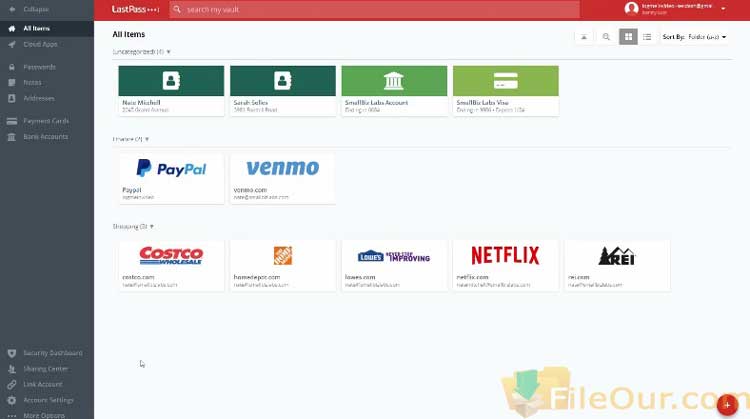Click the Link Account chain icon
This screenshot has width=750, height=419.
tap(12, 384)
